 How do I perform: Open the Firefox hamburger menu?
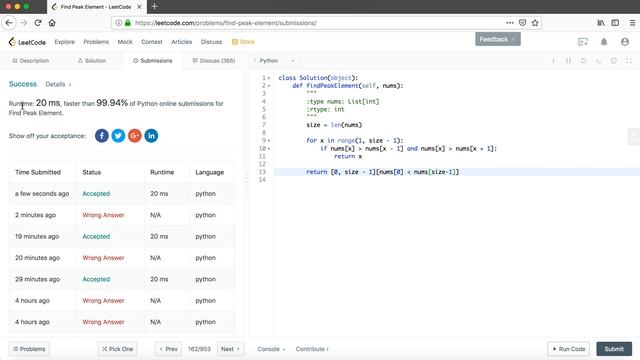(632, 23)
